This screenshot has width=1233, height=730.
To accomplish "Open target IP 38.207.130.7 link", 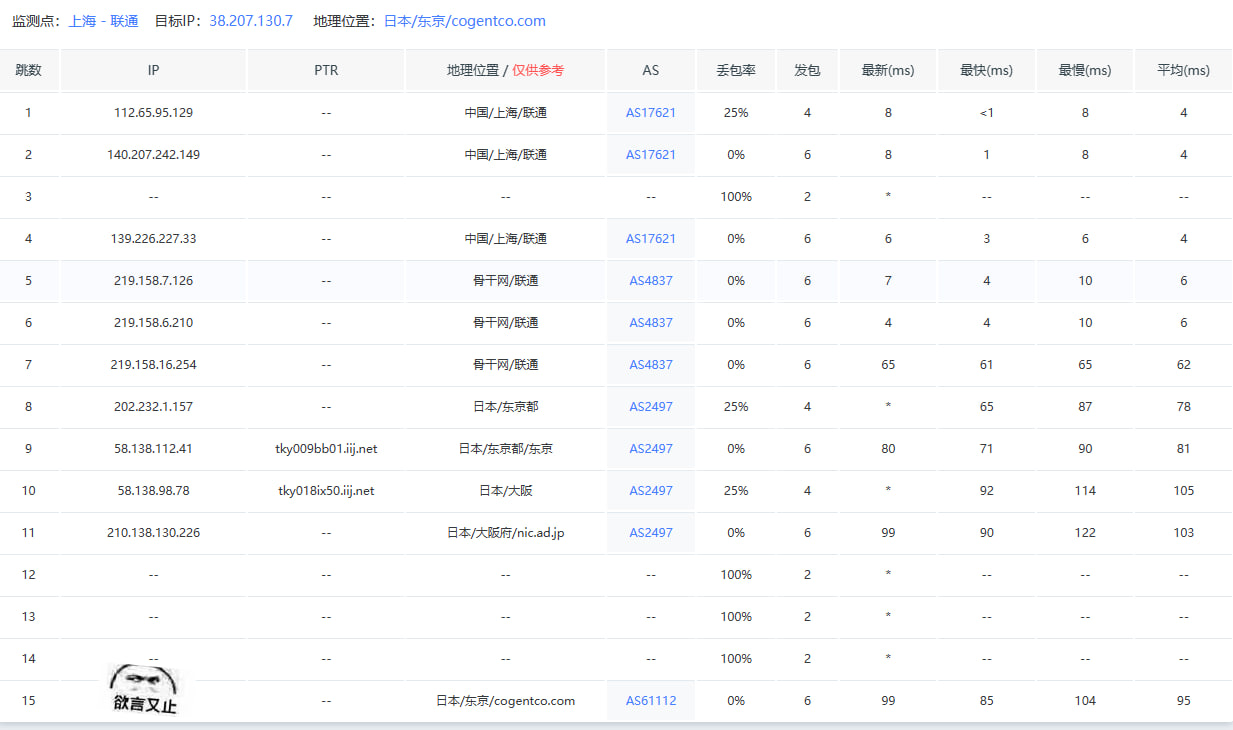I will [251, 21].
